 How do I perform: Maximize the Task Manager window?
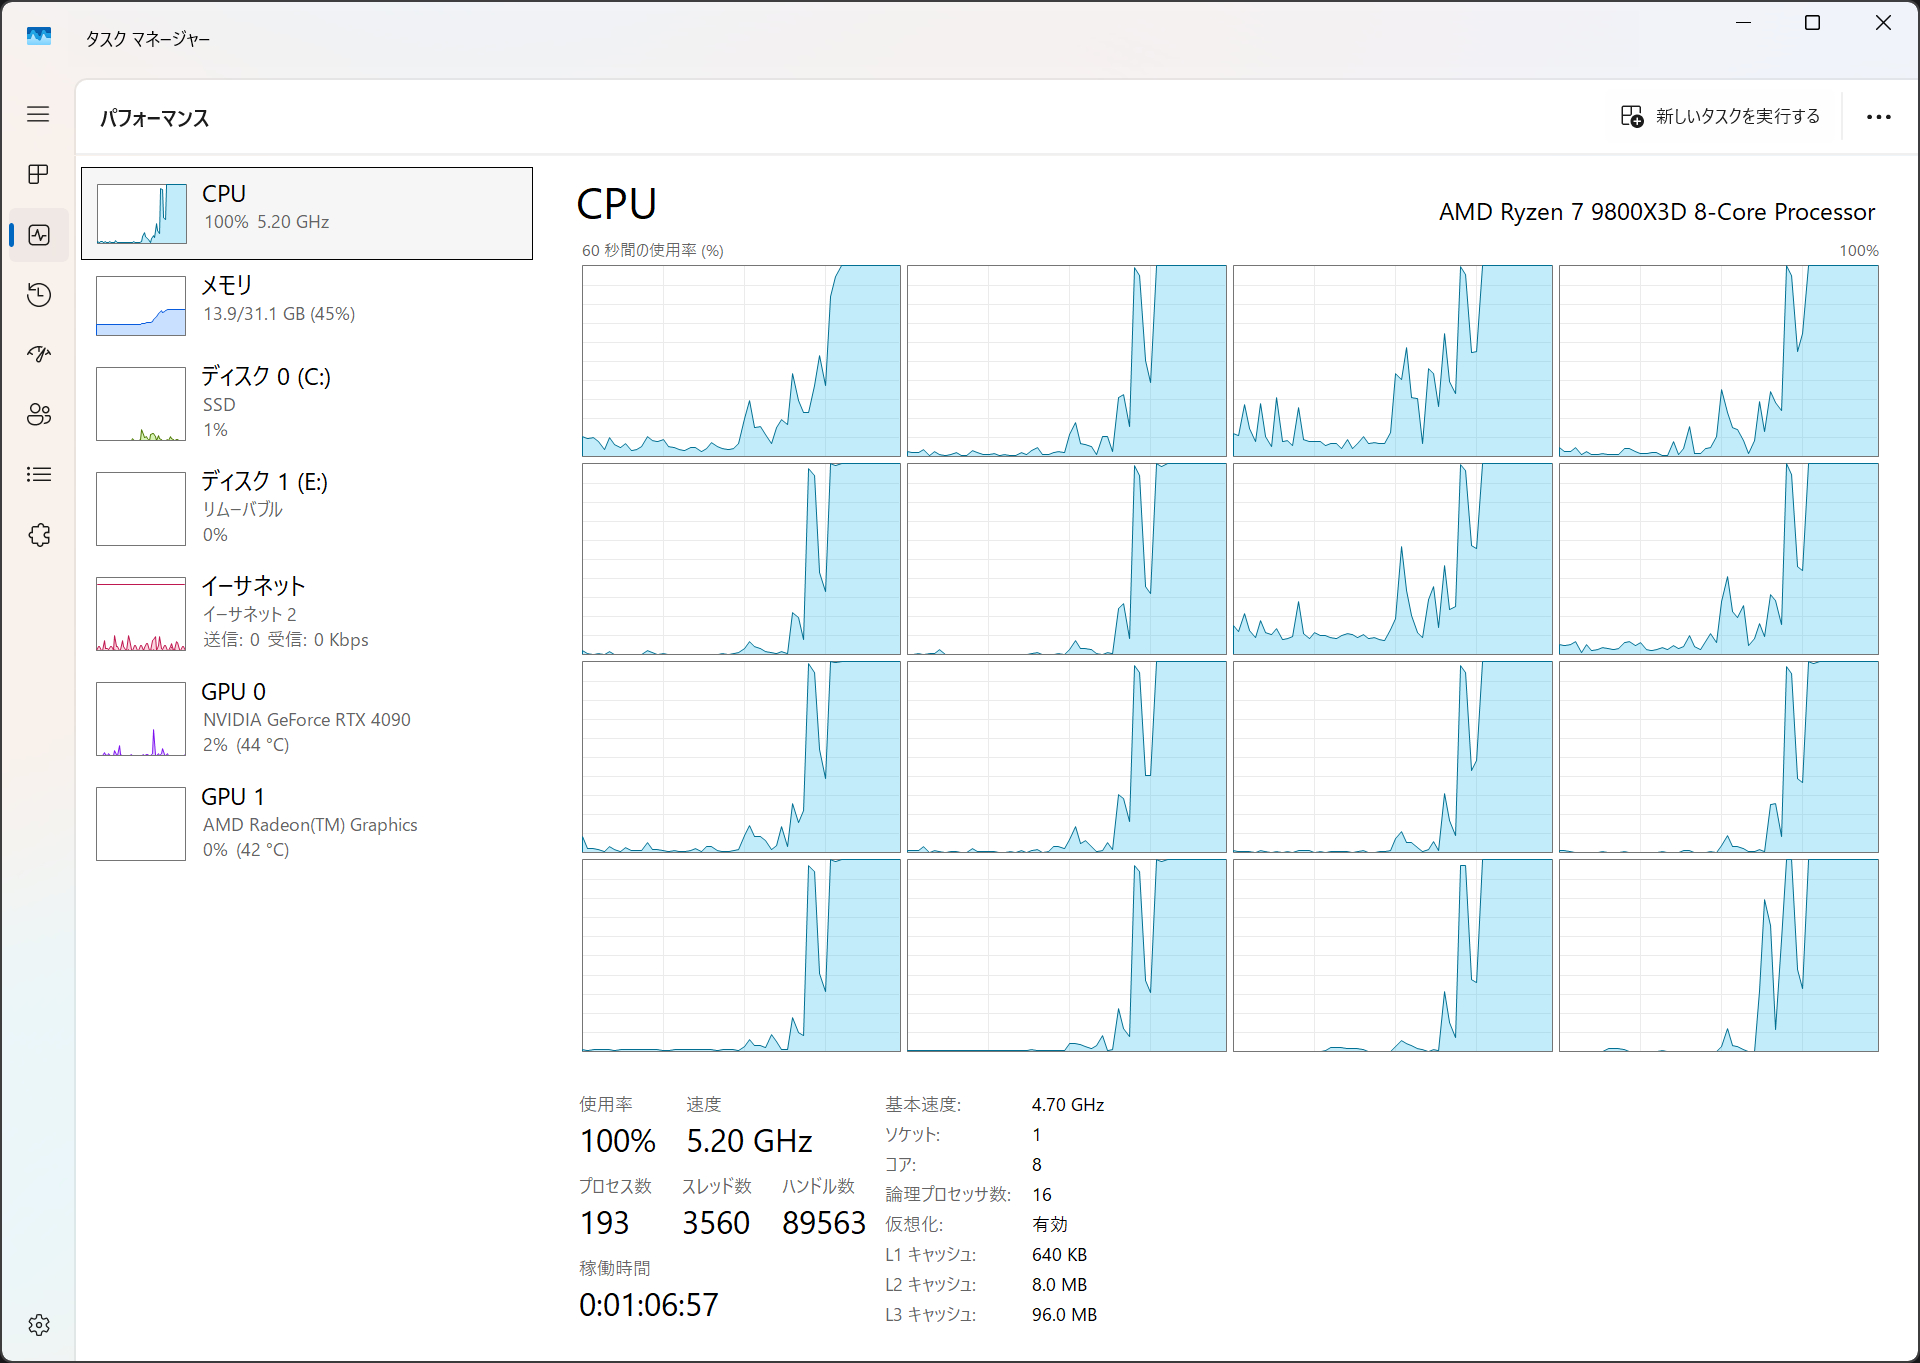pos(1812,23)
